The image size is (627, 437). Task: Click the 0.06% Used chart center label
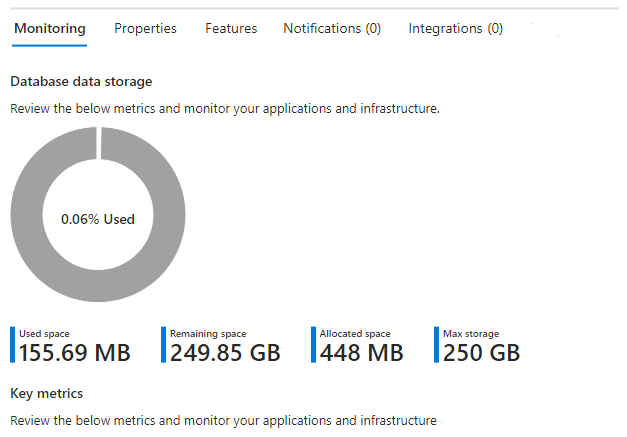(x=98, y=219)
